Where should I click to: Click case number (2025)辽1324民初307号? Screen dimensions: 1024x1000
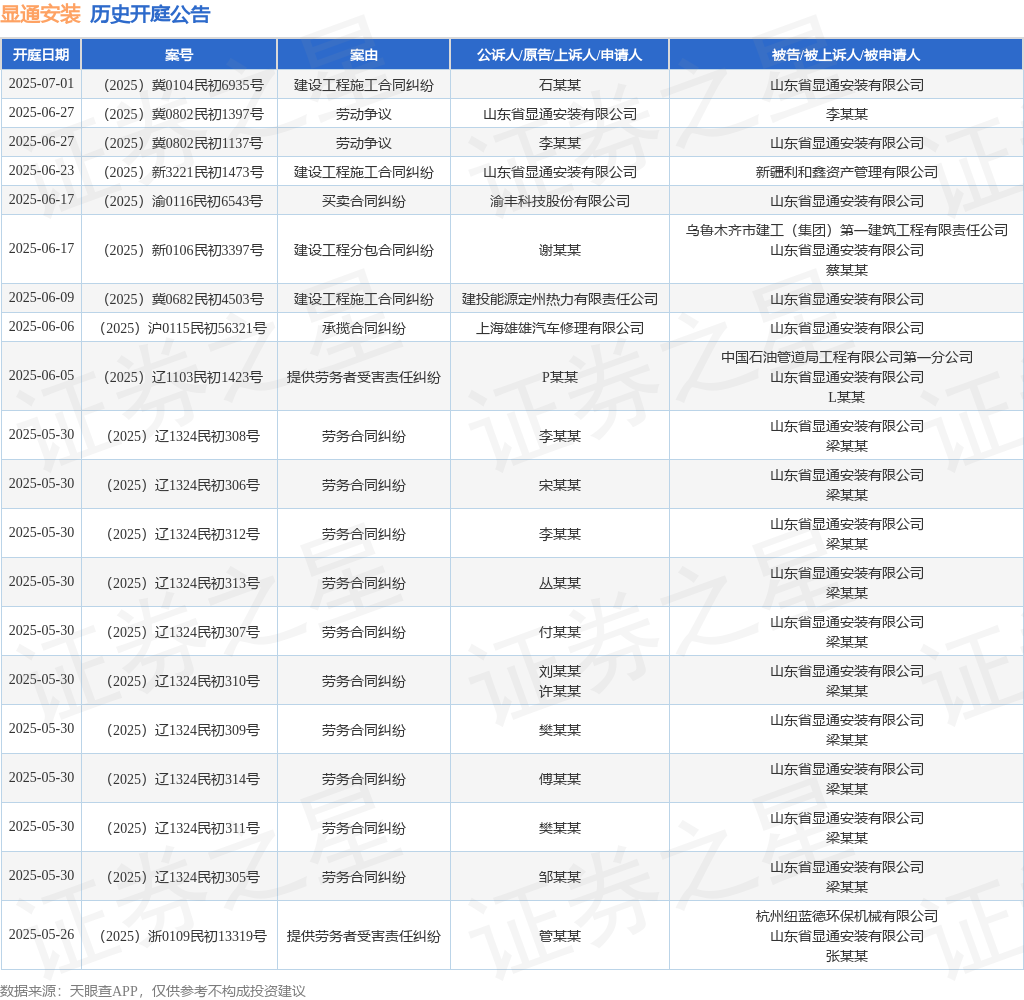[184, 632]
